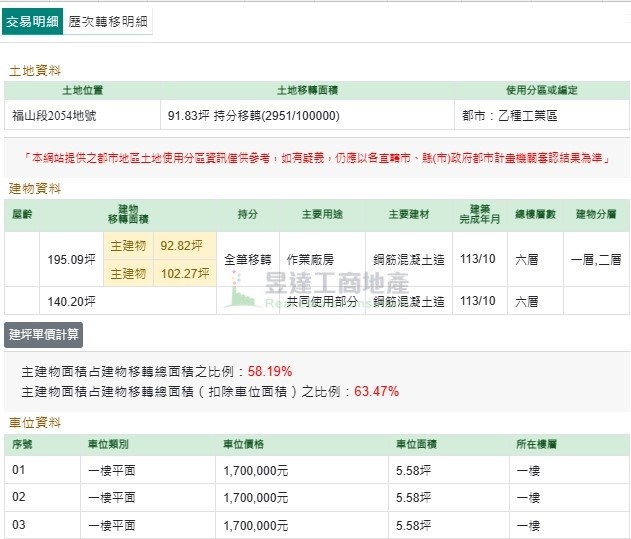Select the 195.09坪 building transfer area

point(71,260)
